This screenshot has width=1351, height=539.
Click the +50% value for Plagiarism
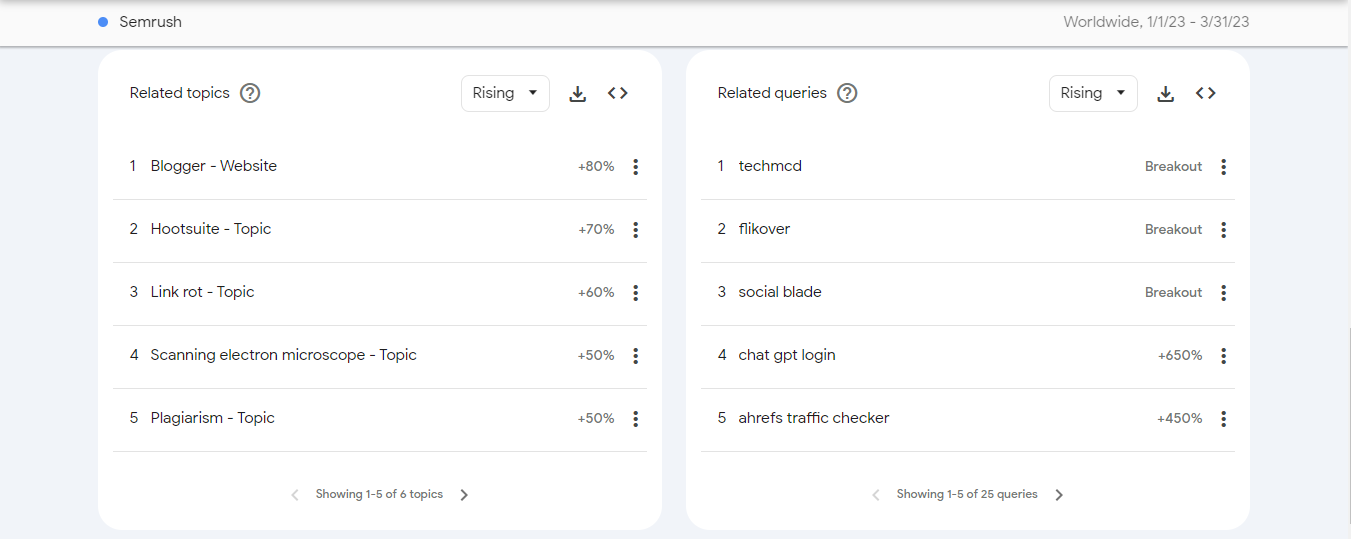click(596, 419)
